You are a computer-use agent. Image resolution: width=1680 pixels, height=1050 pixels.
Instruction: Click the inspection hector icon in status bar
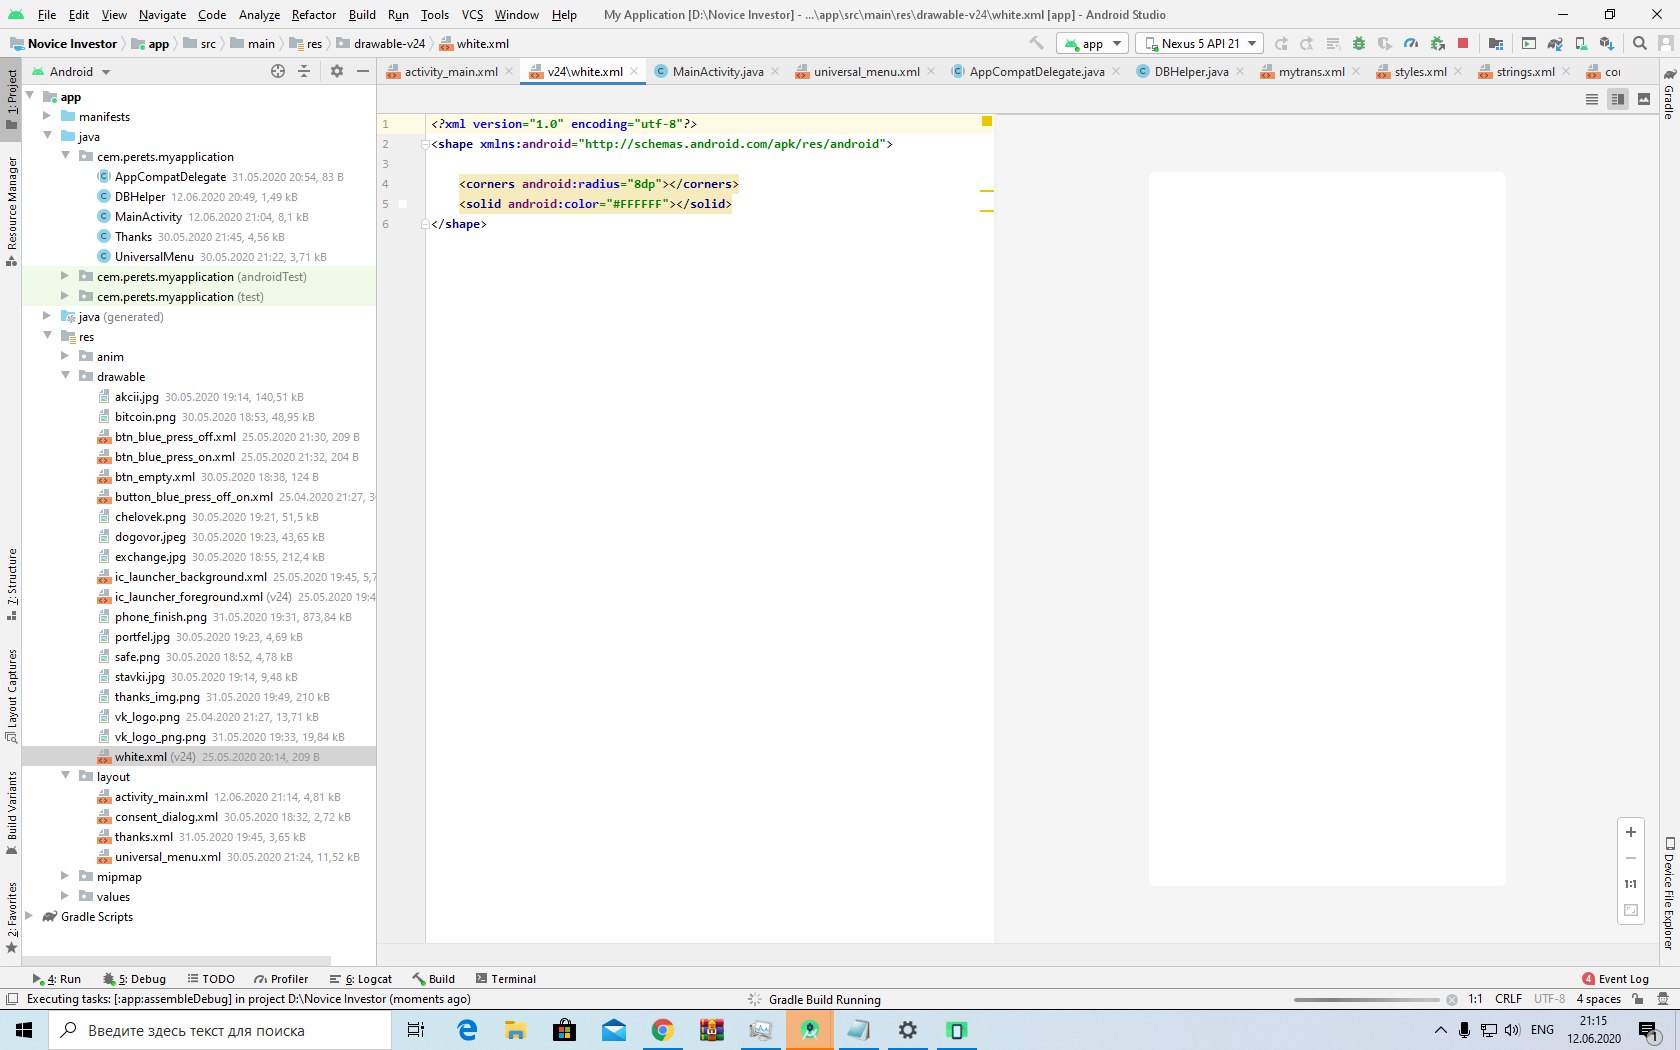point(1663,999)
